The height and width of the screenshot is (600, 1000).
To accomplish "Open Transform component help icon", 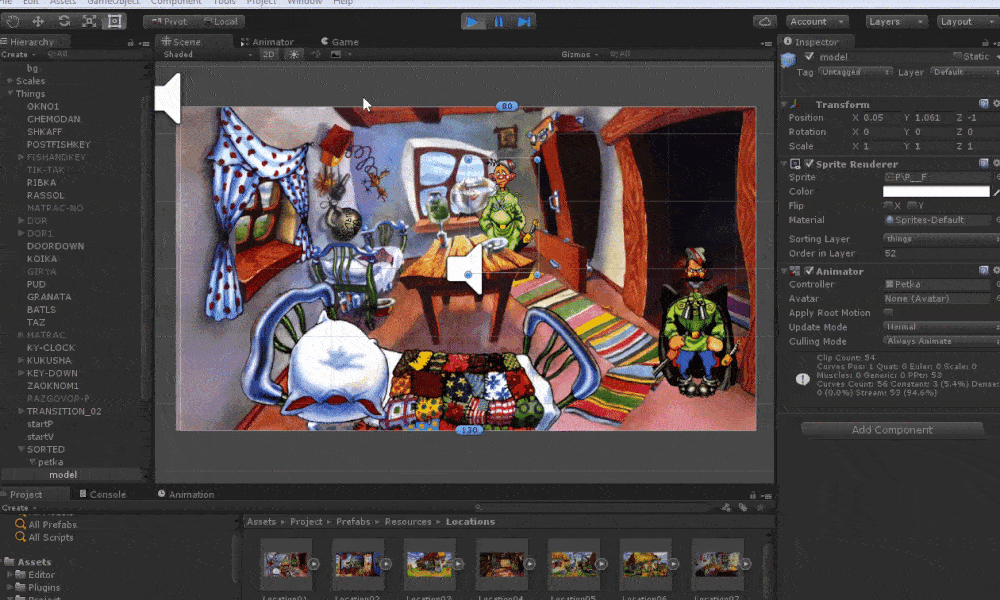I will click(983, 104).
